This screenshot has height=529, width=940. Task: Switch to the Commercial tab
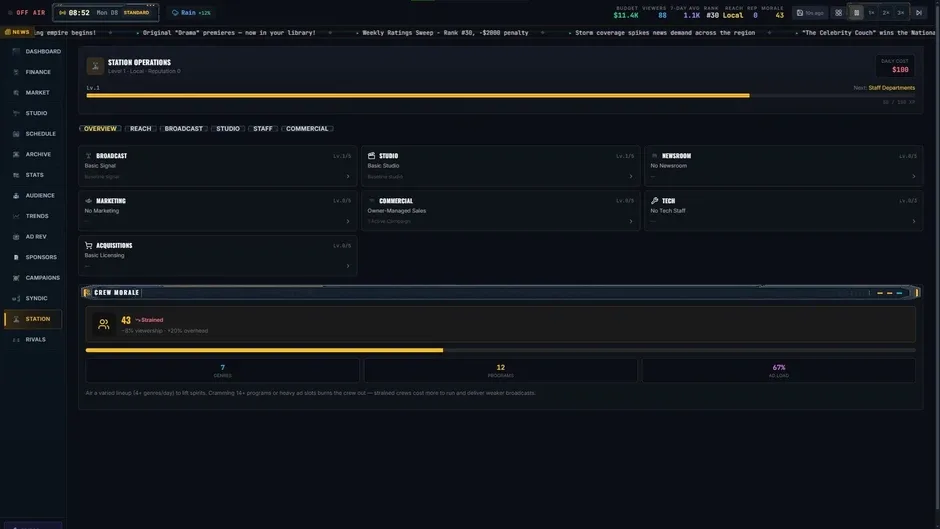coord(307,128)
